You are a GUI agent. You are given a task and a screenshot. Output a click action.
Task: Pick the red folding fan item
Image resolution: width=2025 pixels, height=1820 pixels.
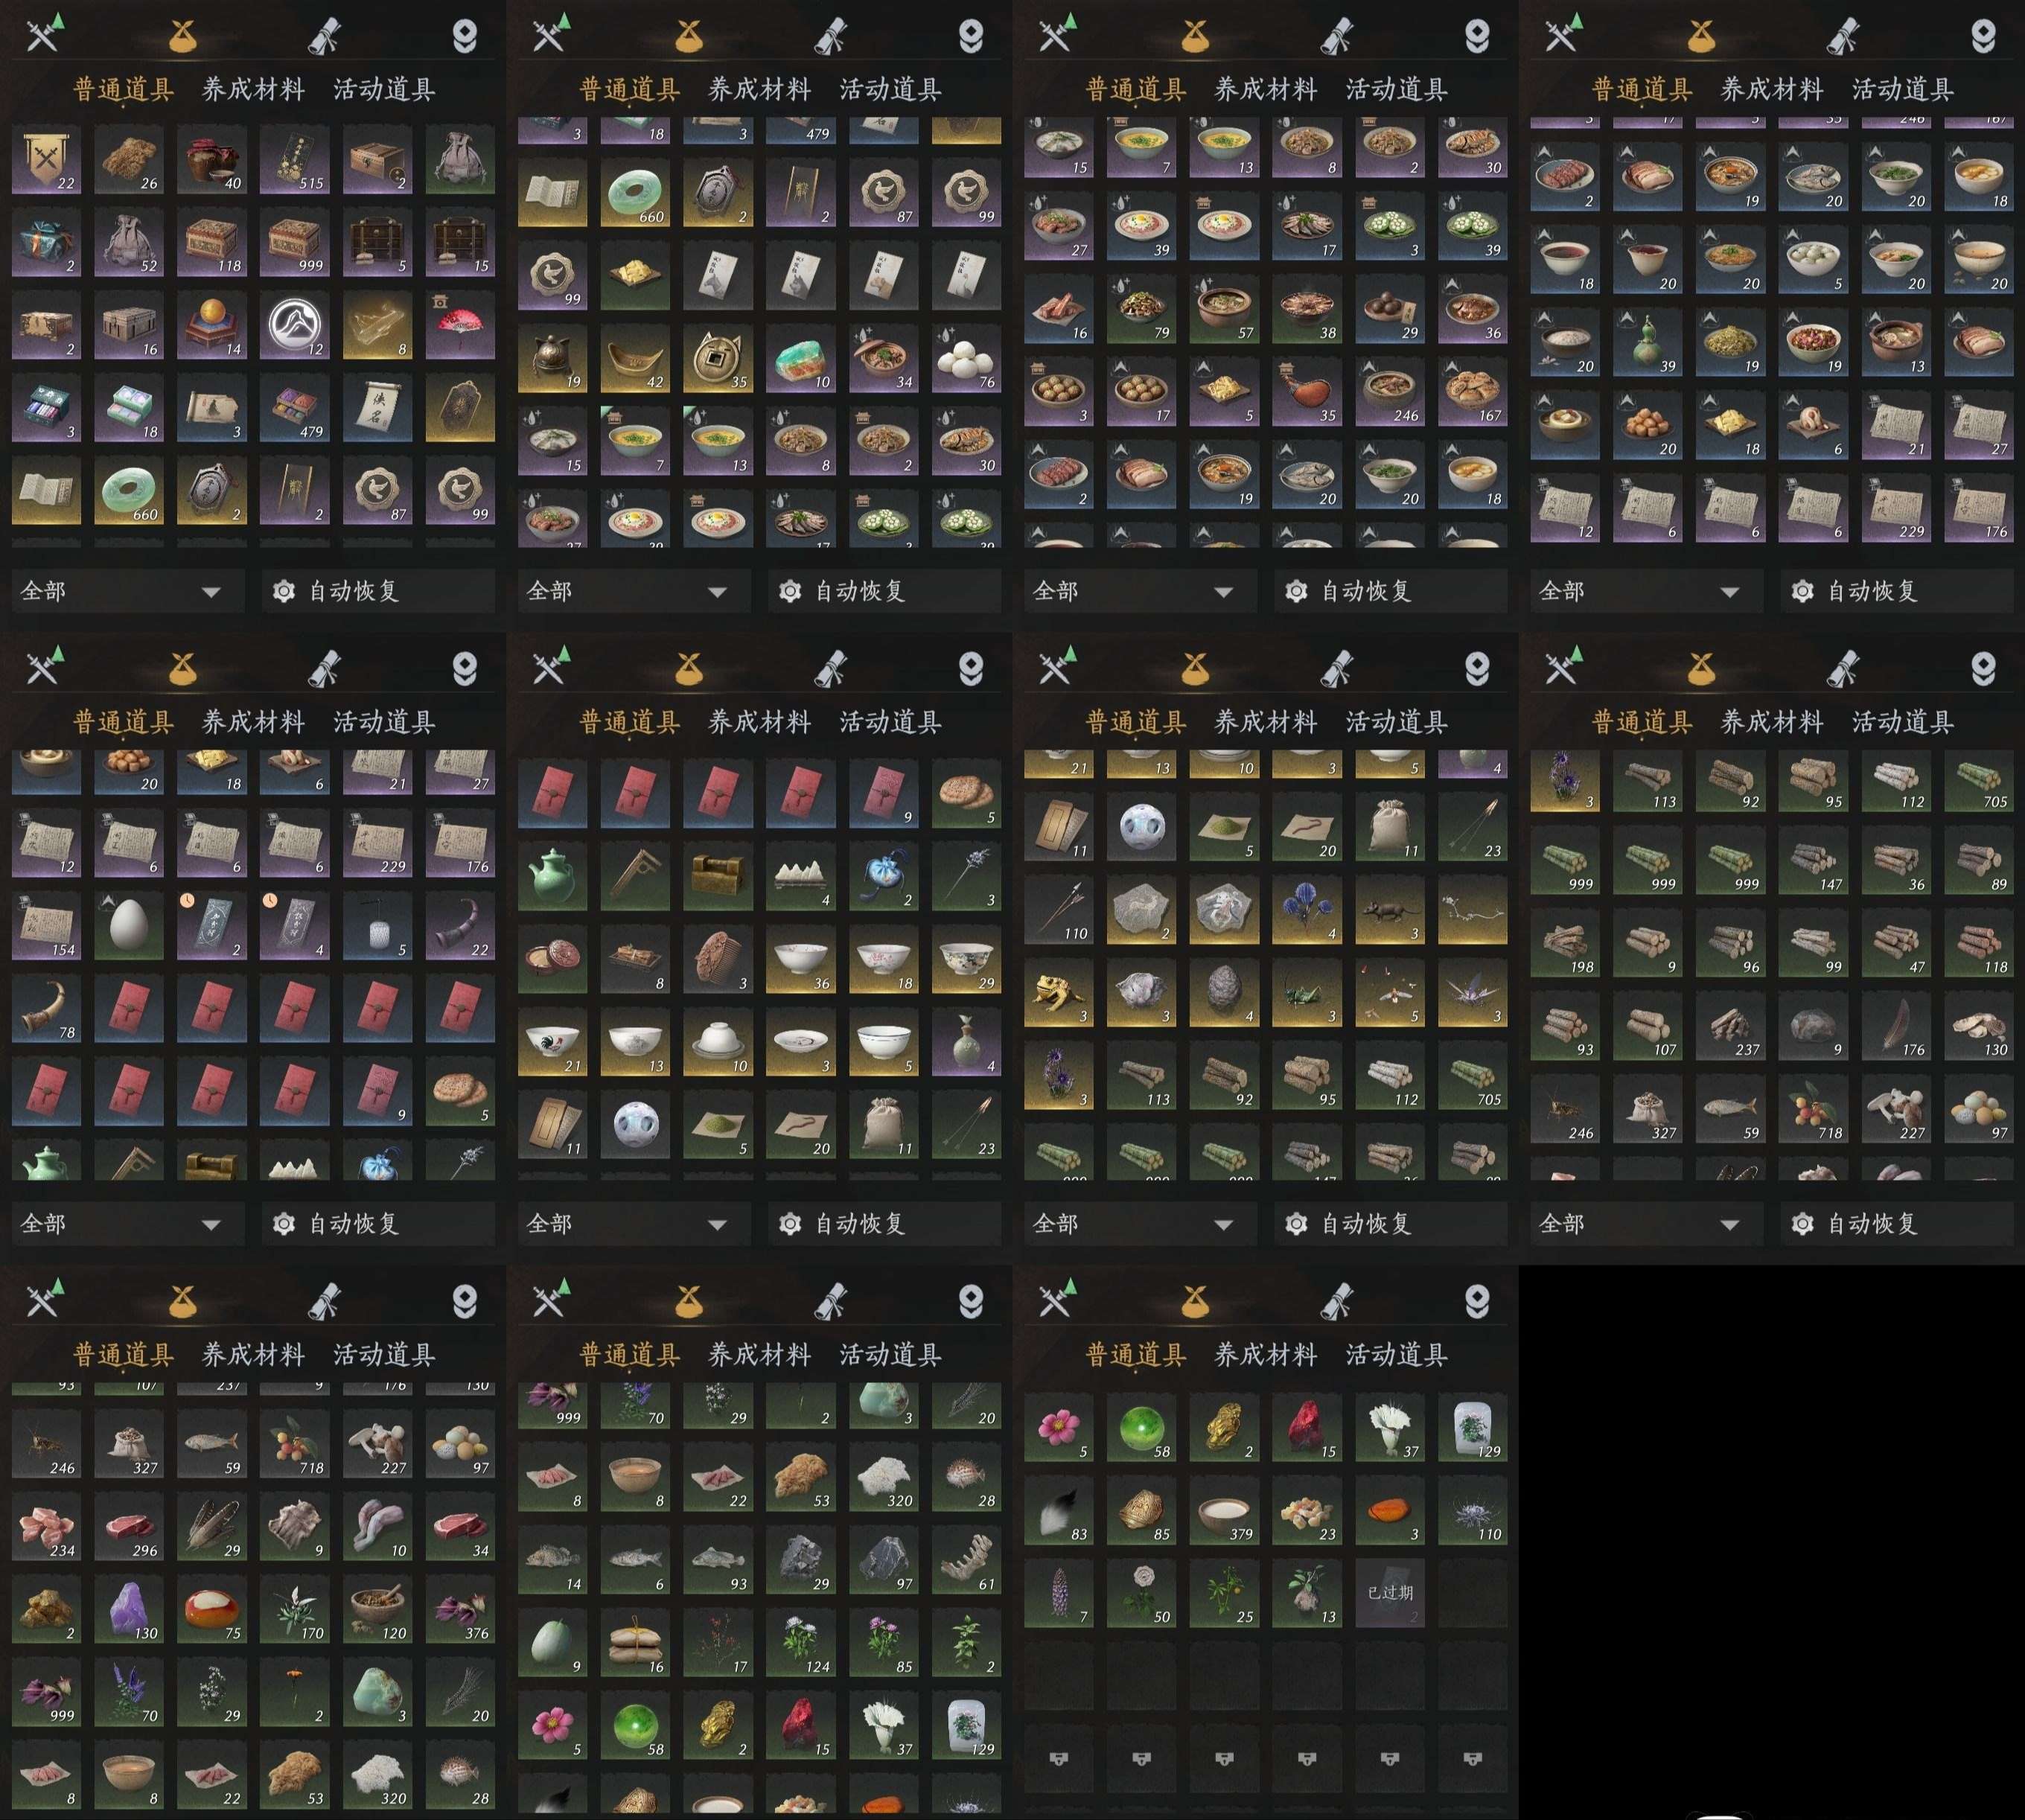coord(460,325)
